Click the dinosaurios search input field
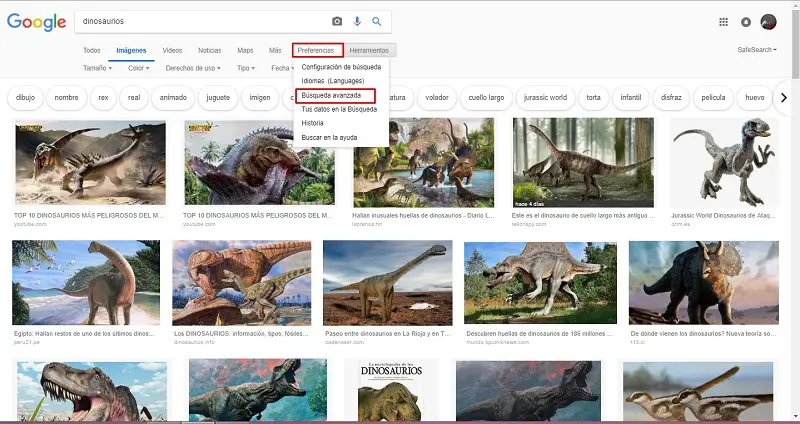 click(x=200, y=21)
